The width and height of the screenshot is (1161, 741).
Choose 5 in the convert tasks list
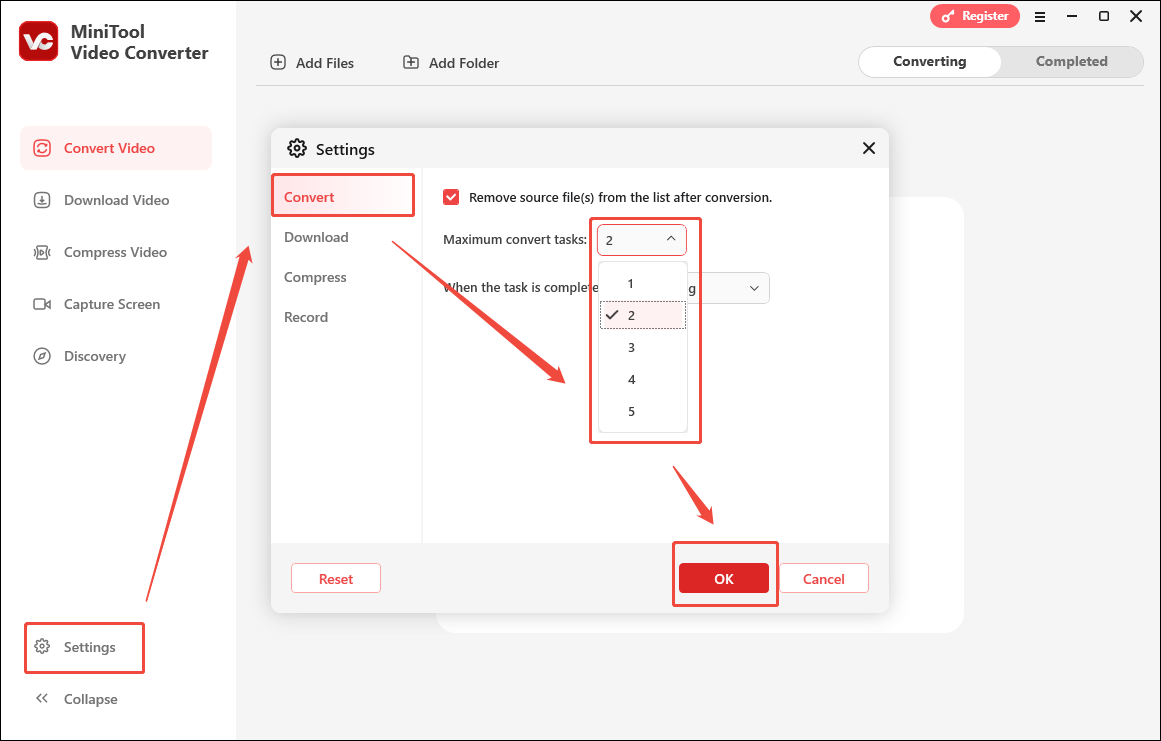click(x=642, y=411)
